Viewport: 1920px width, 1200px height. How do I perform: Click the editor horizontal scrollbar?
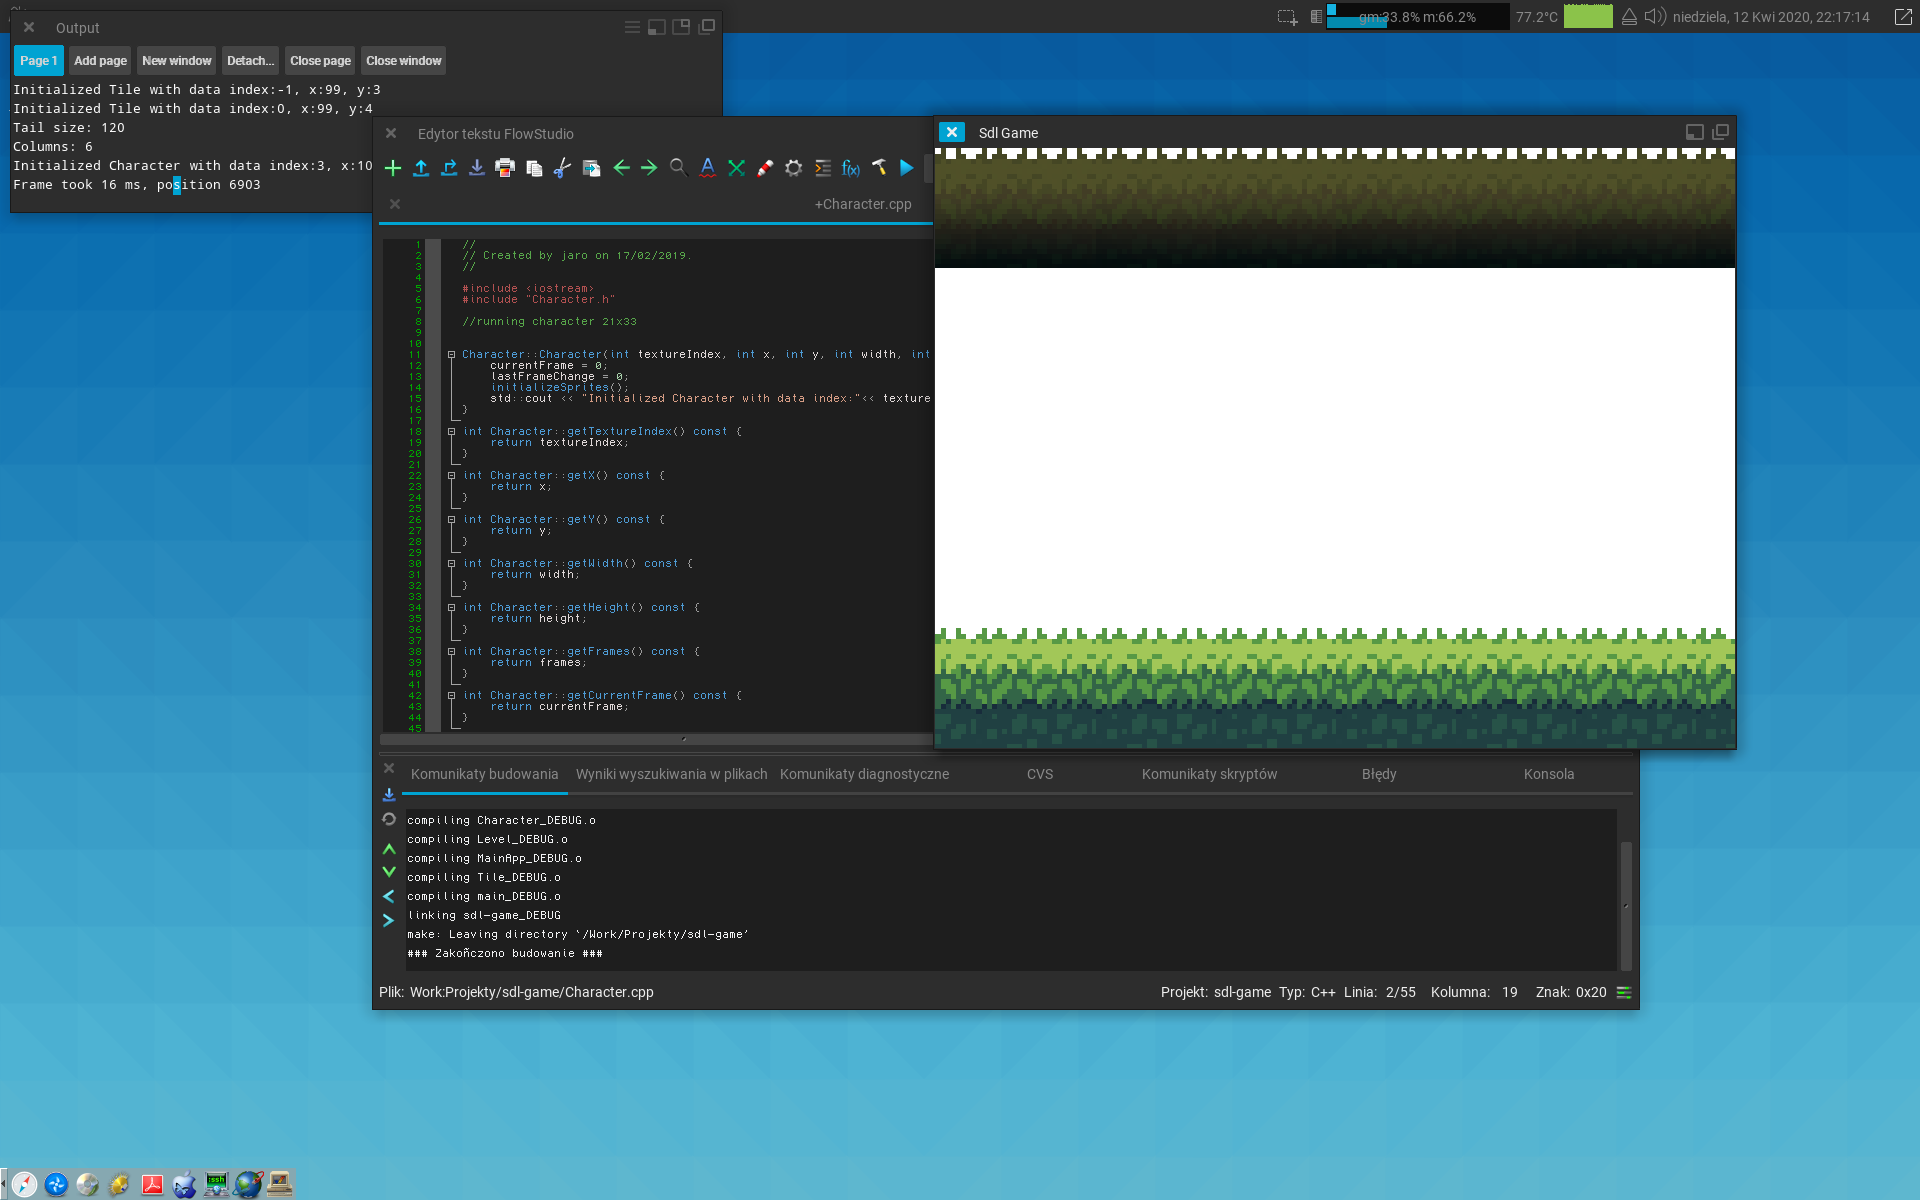[656, 740]
